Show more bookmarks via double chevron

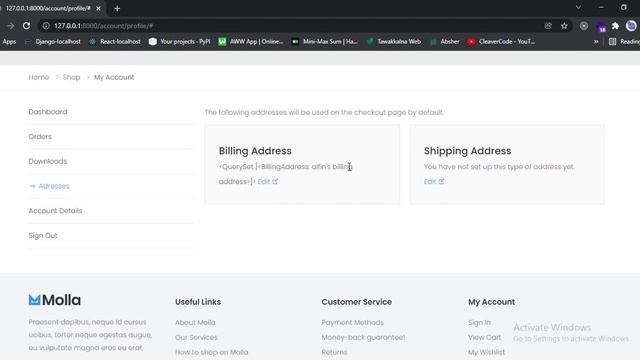[x=596, y=42]
